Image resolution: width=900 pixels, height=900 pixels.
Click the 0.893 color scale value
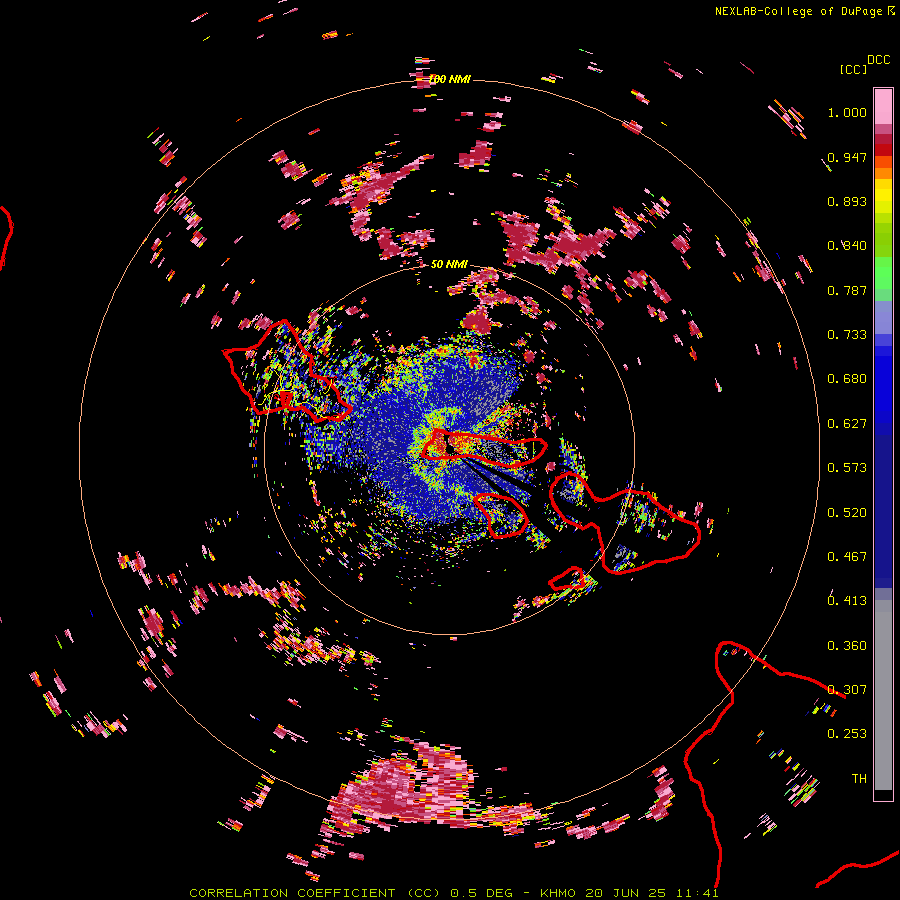coord(847,201)
